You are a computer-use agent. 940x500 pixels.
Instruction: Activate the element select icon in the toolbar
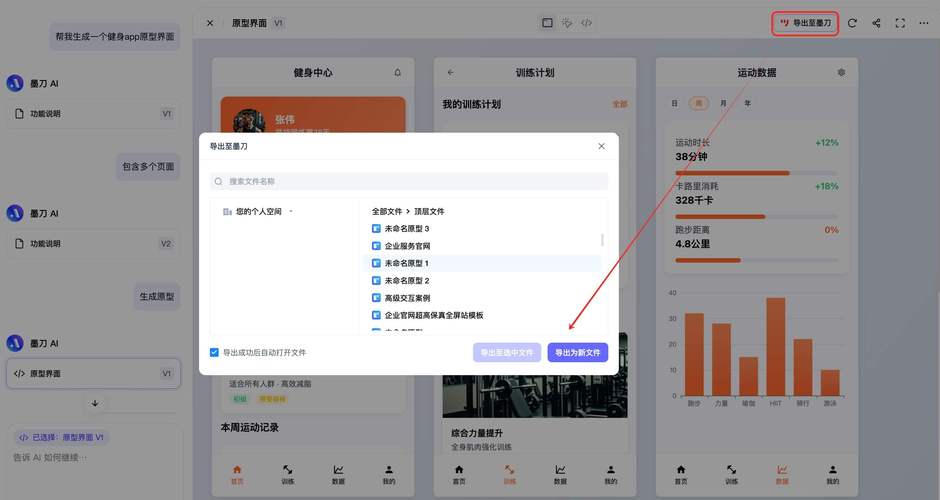coord(567,23)
